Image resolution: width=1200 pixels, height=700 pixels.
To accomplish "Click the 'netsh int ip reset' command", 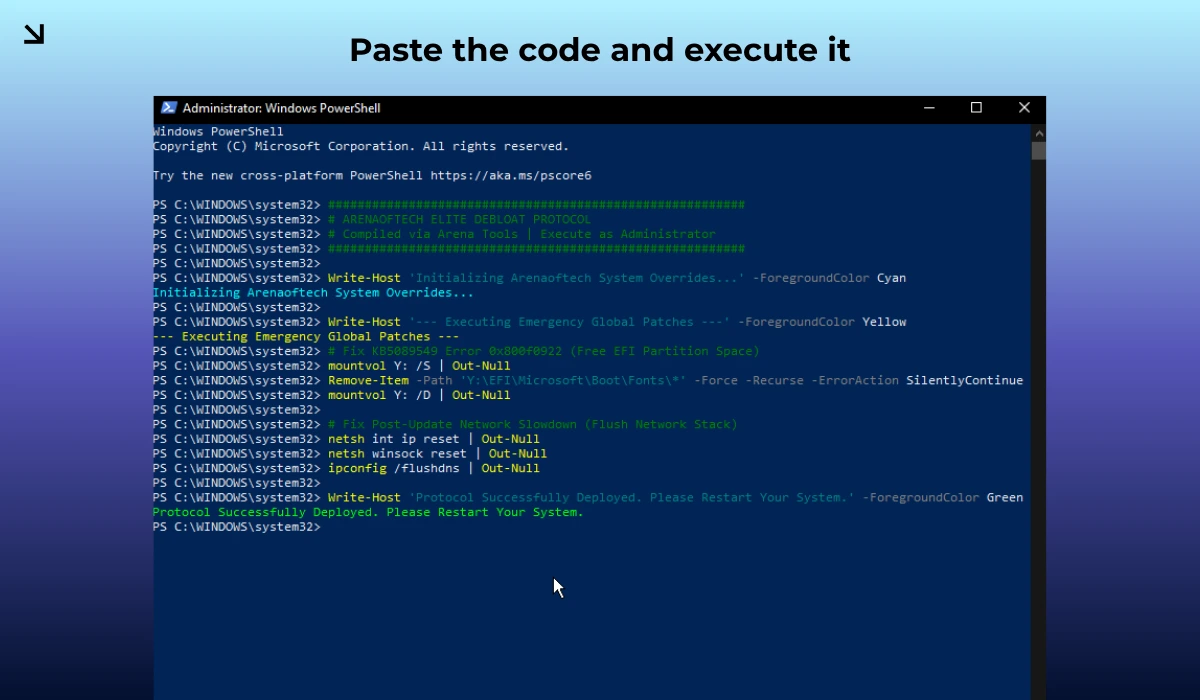I will tap(394, 439).
